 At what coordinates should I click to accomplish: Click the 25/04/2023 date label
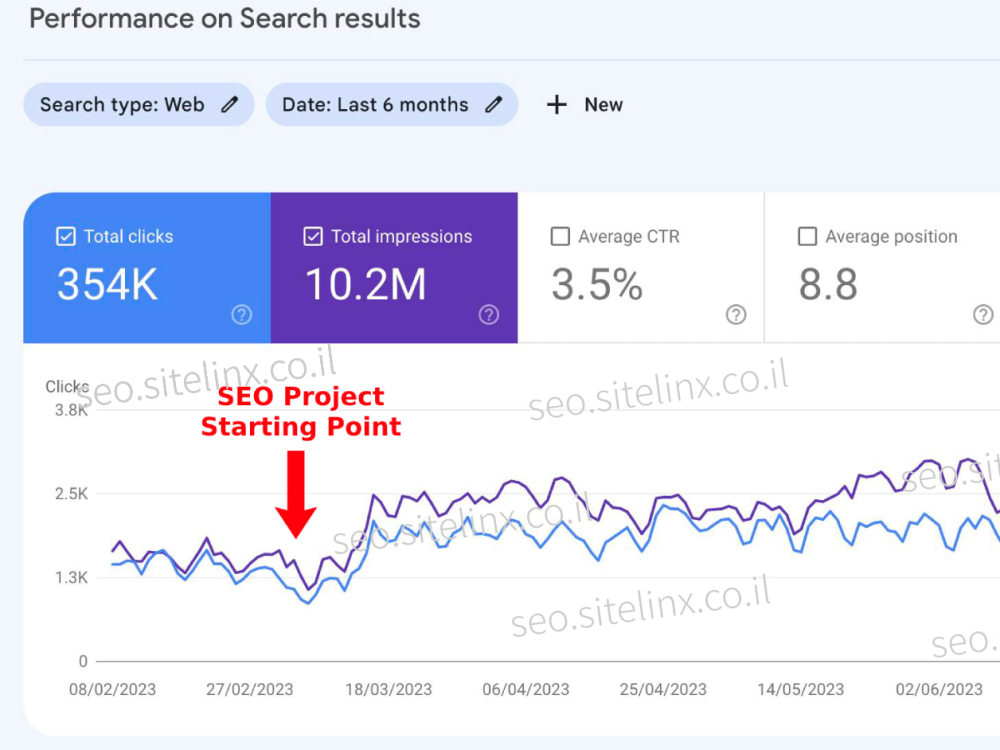[x=663, y=689]
